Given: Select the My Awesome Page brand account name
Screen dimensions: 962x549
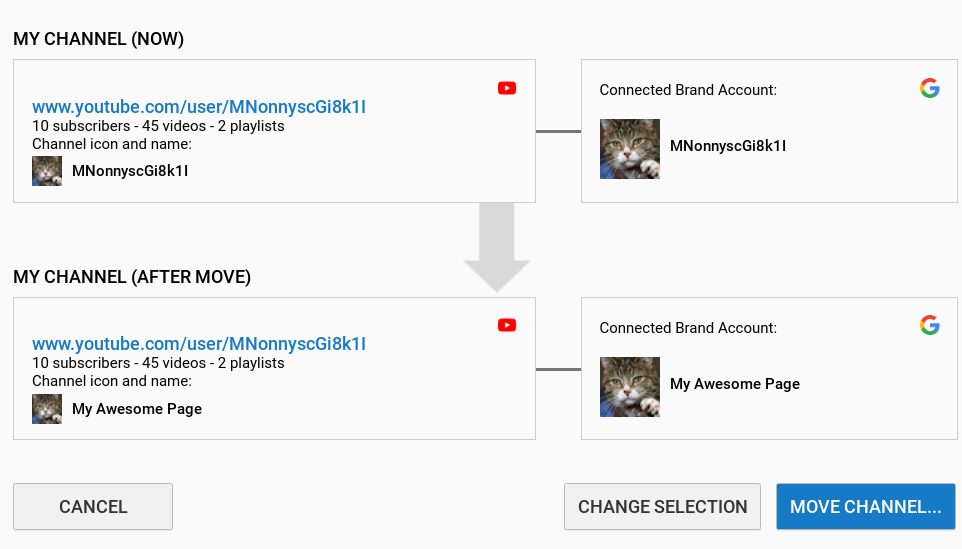Looking at the screenshot, I should tap(735, 384).
